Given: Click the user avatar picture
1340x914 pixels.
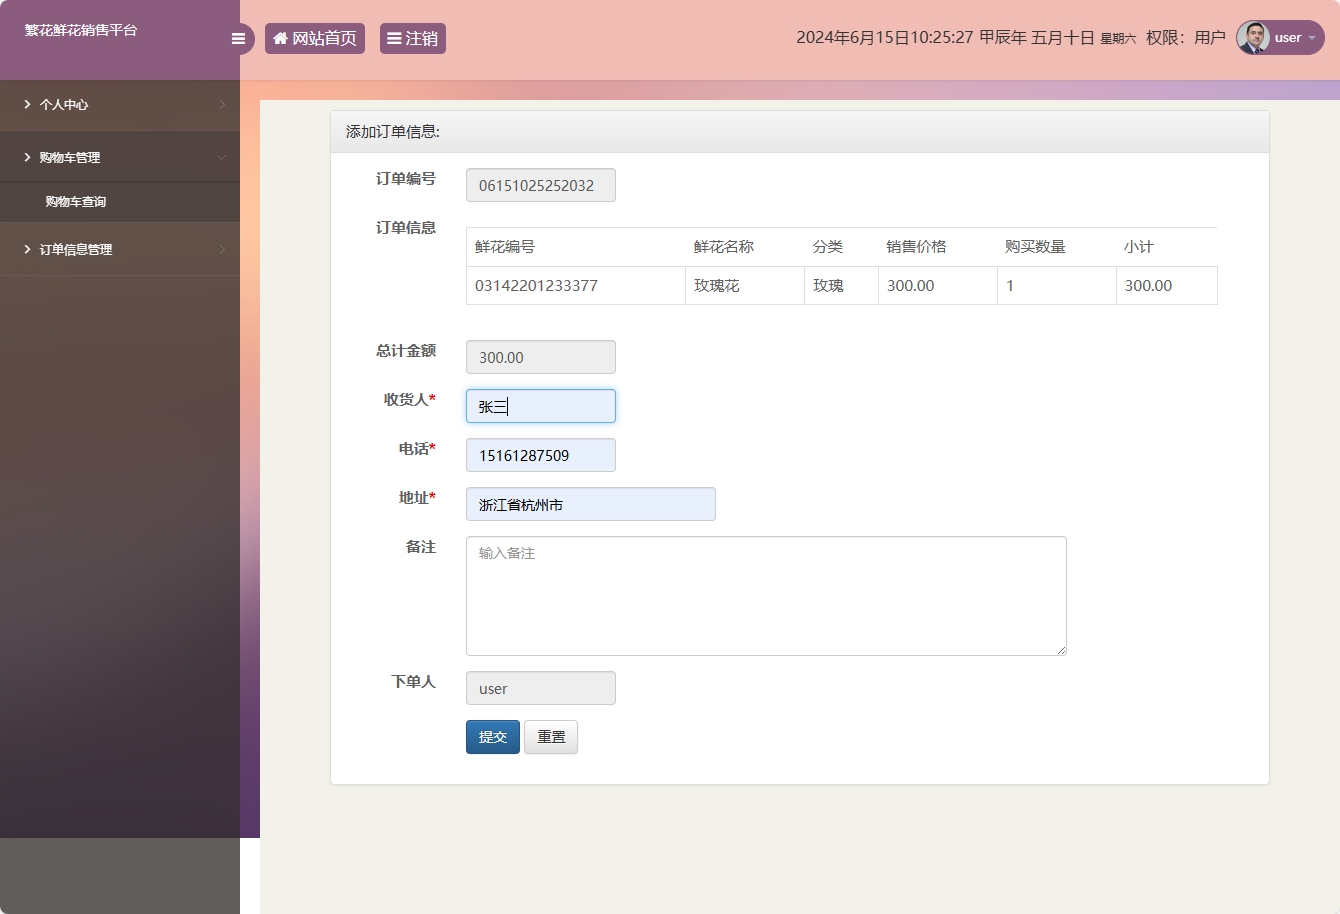Looking at the screenshot, I should click(x=1253, y=38).
